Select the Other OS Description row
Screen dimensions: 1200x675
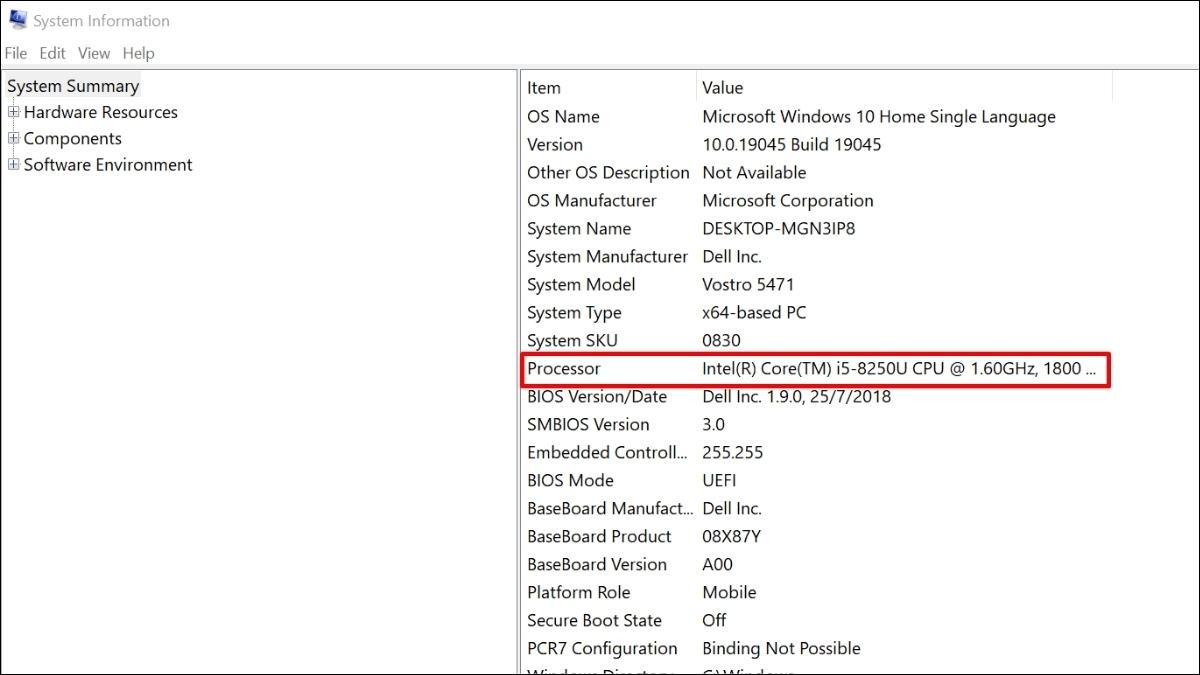pyautogui.click(x=609, y=173)
